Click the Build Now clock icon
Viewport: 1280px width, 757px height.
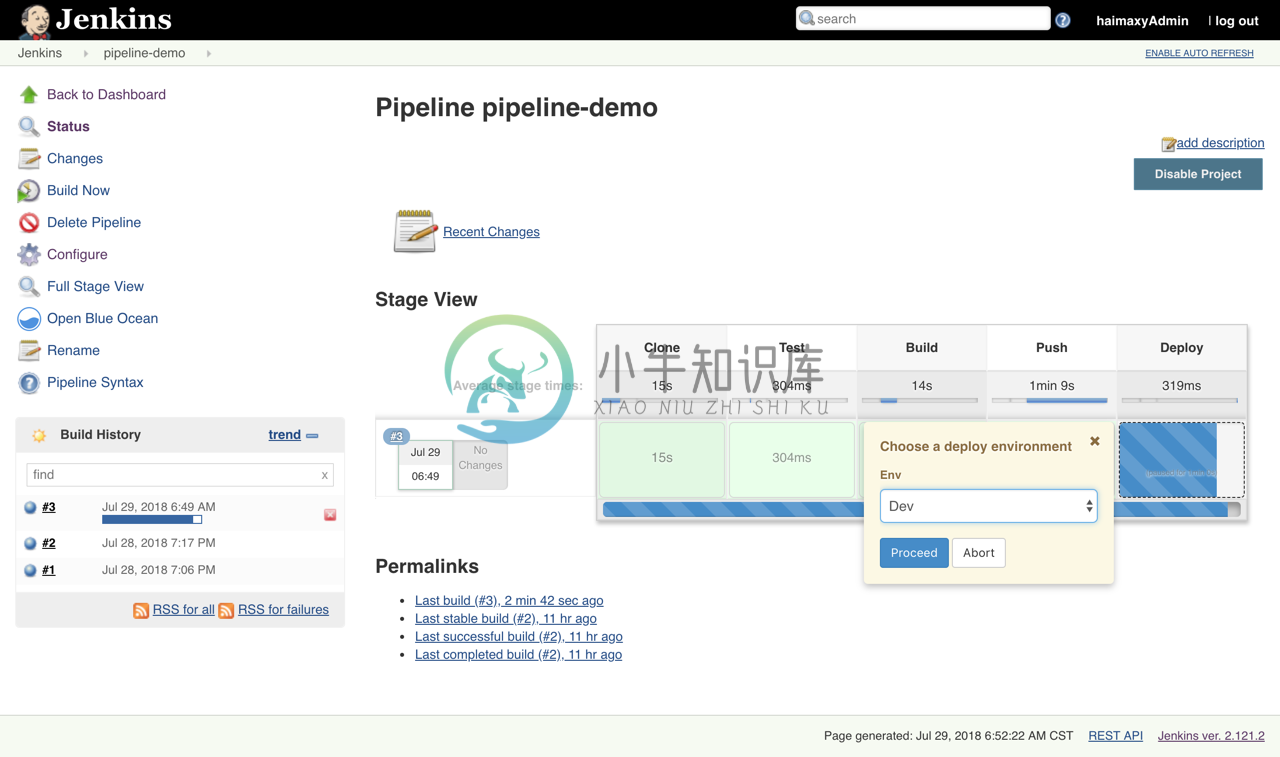(29, 191)
